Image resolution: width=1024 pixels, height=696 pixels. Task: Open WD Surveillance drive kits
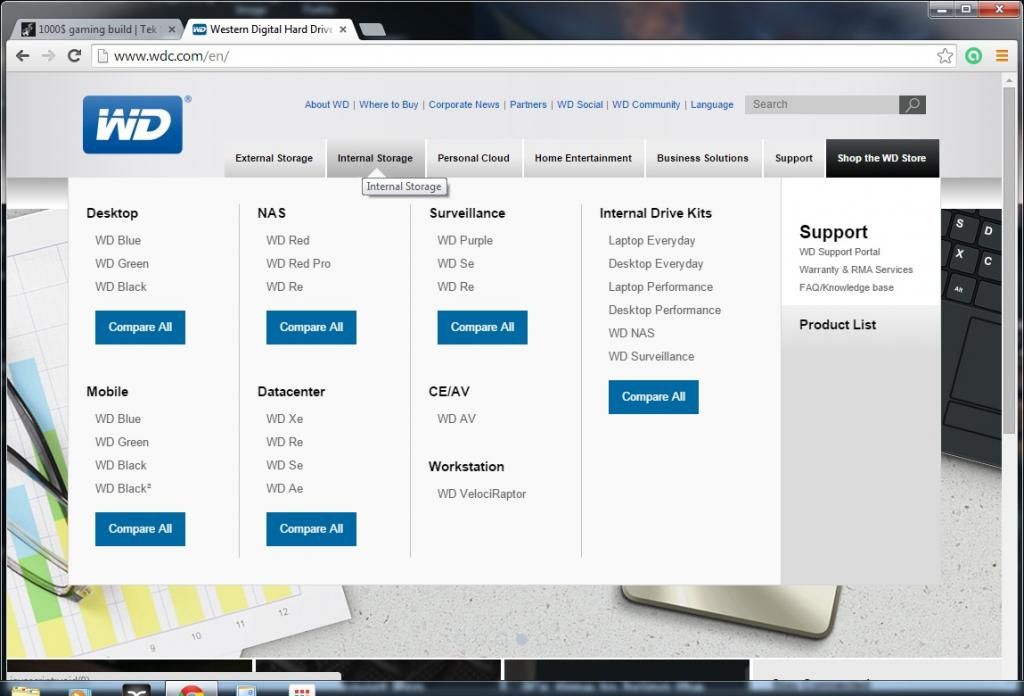click(x=651, y=356)
